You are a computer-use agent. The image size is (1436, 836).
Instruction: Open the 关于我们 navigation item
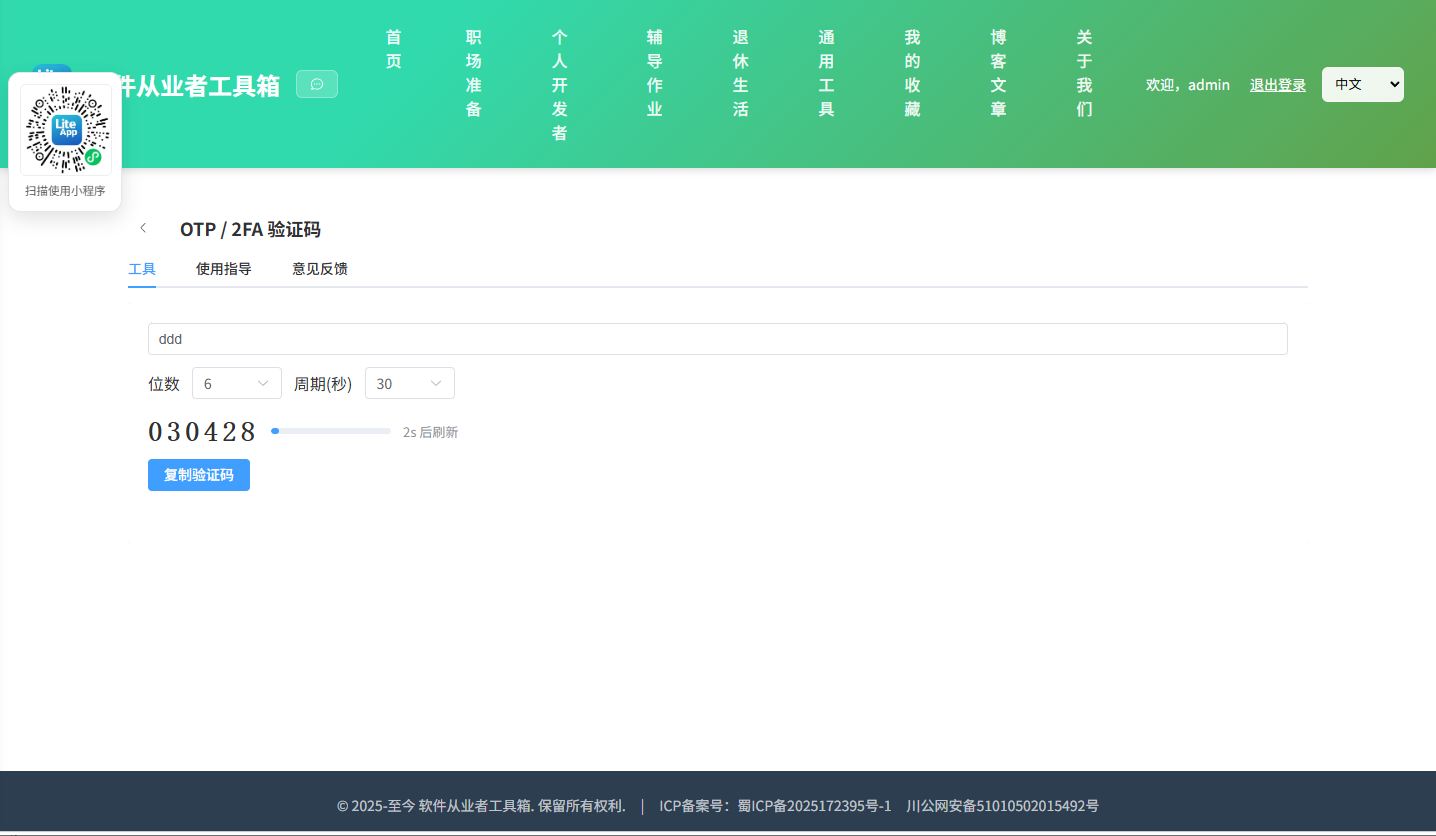[1085, 73]
